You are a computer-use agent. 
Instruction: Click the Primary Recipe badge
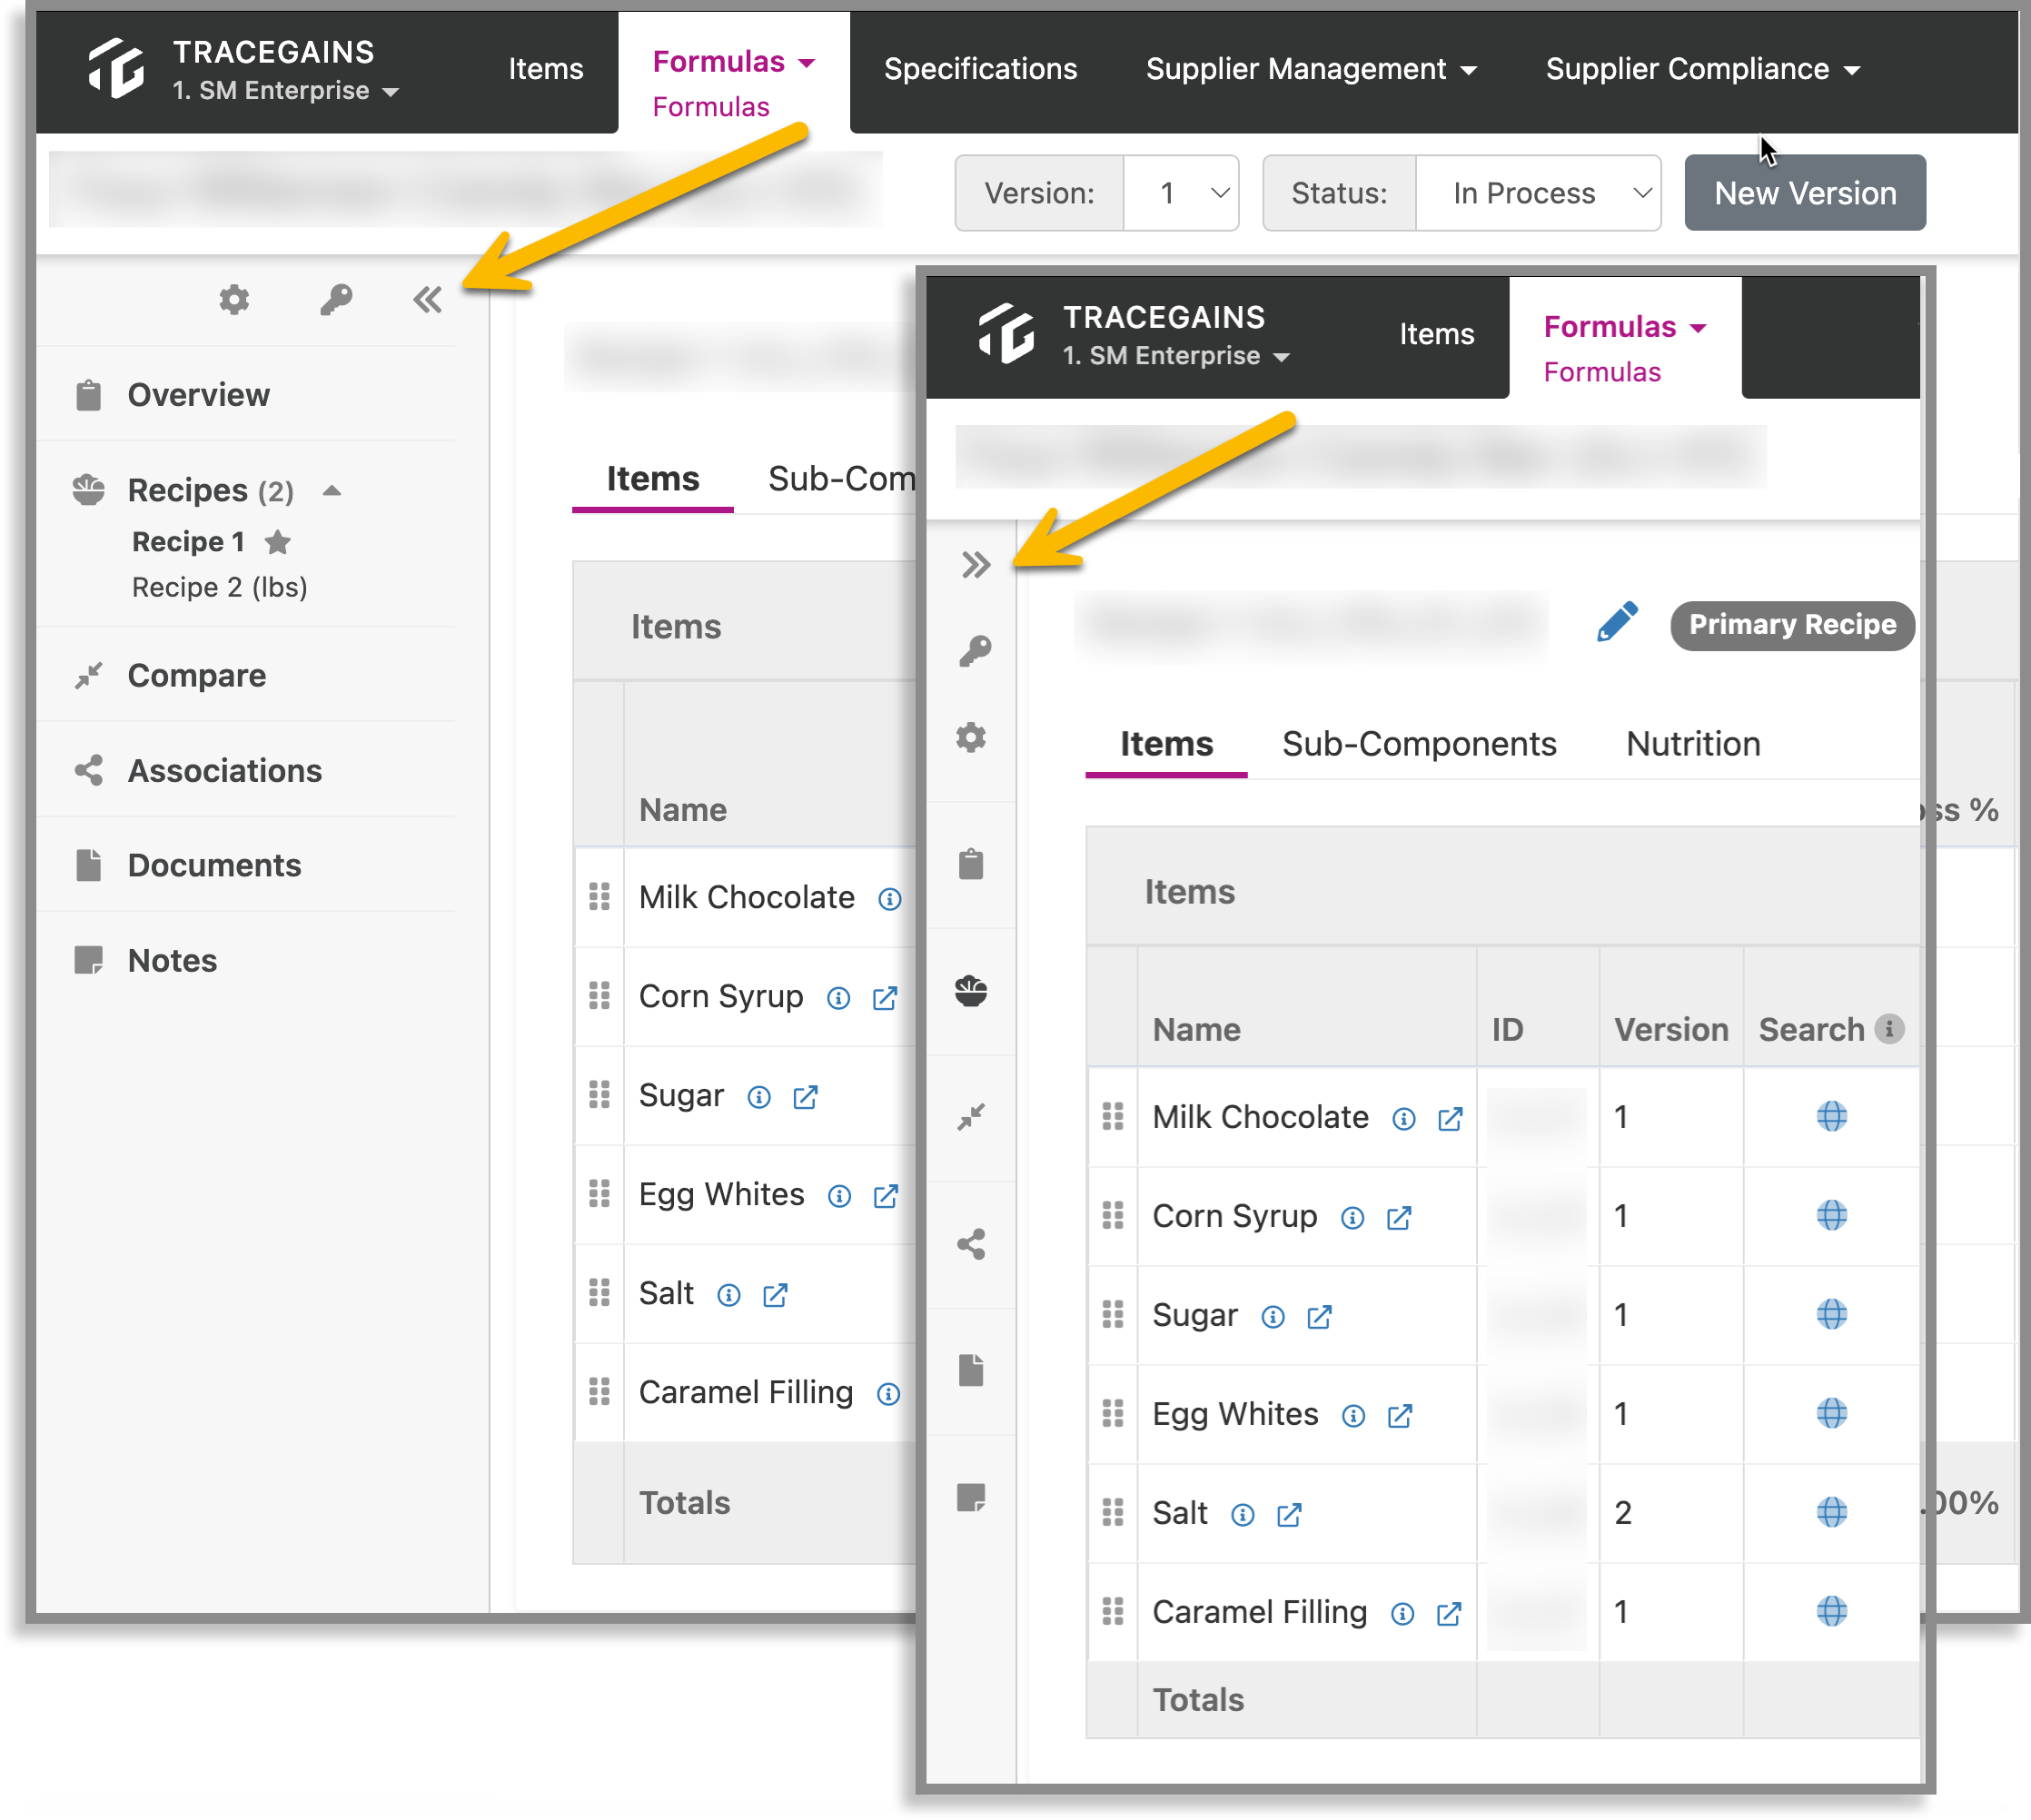1792,625
